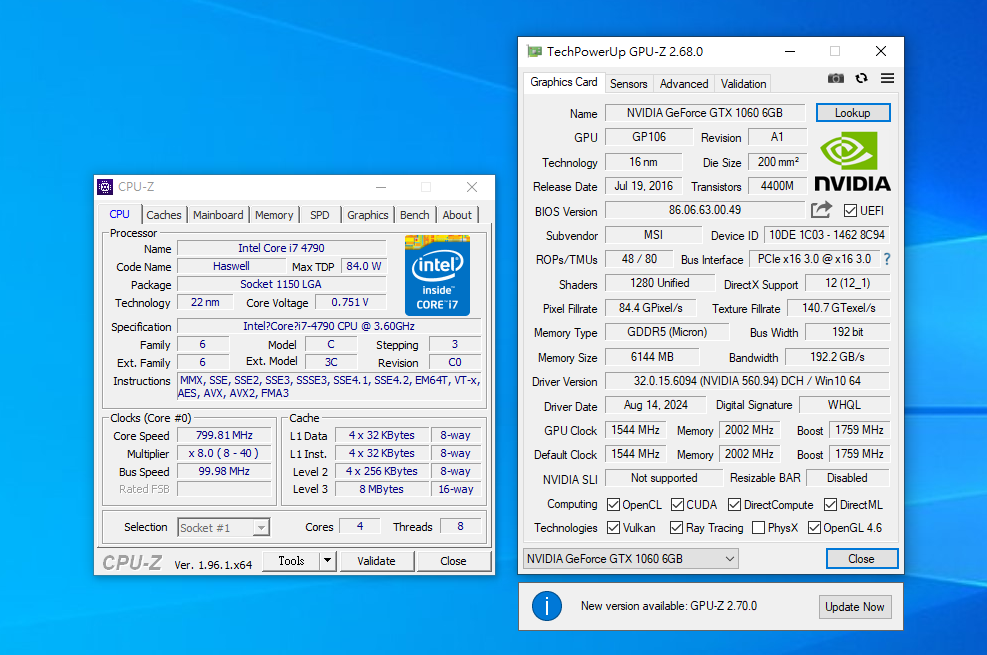Click the Core Voltage value 0.751 V
The width and height of the screenshot is (987, 655).
(350, 302)
